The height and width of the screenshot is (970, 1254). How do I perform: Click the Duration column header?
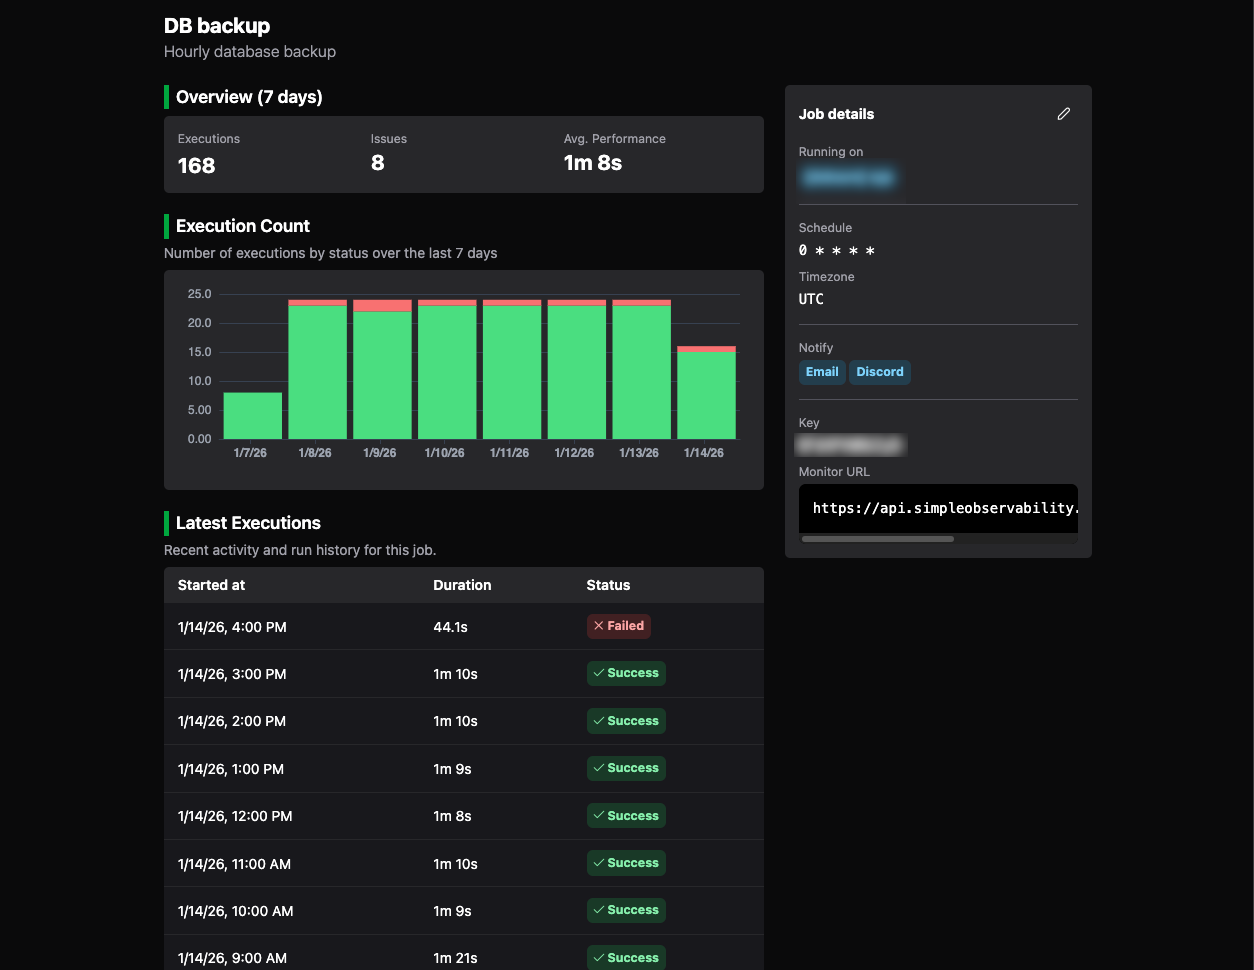(462, 585)
